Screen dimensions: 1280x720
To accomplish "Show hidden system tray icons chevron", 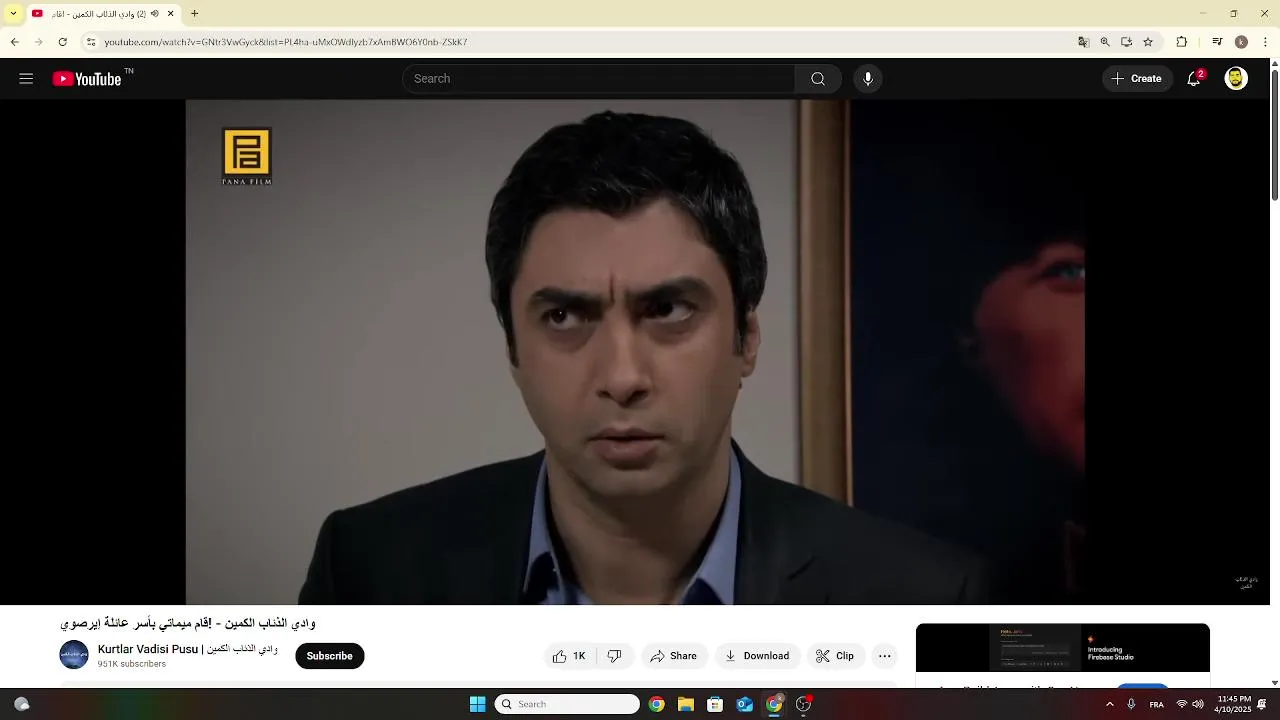I will click(1109, 704).
